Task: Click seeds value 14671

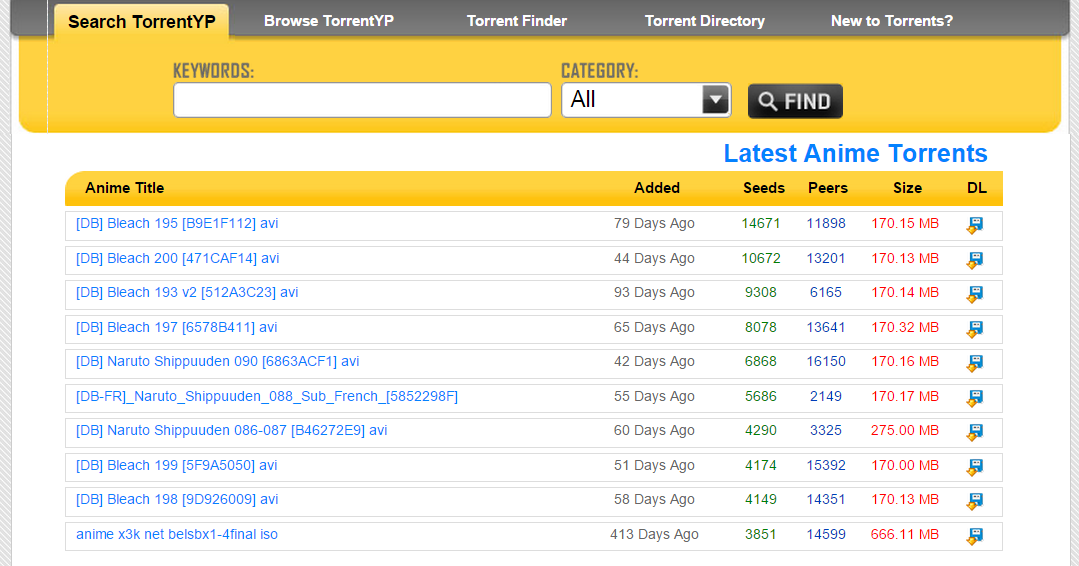Action: pyautogui.click(x=760, y=224)
